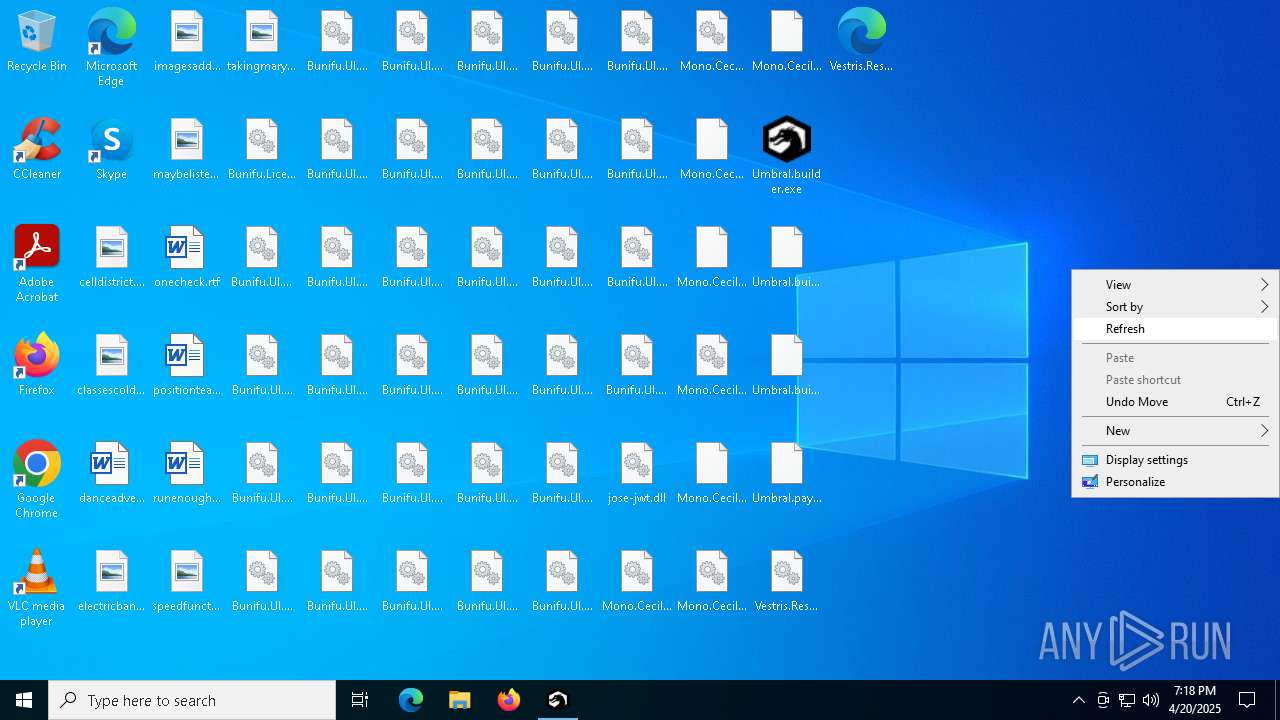The height and width of the screenshot is (720, 1280).
Task: Select the runenough... Word document icon
Action: 186,472
